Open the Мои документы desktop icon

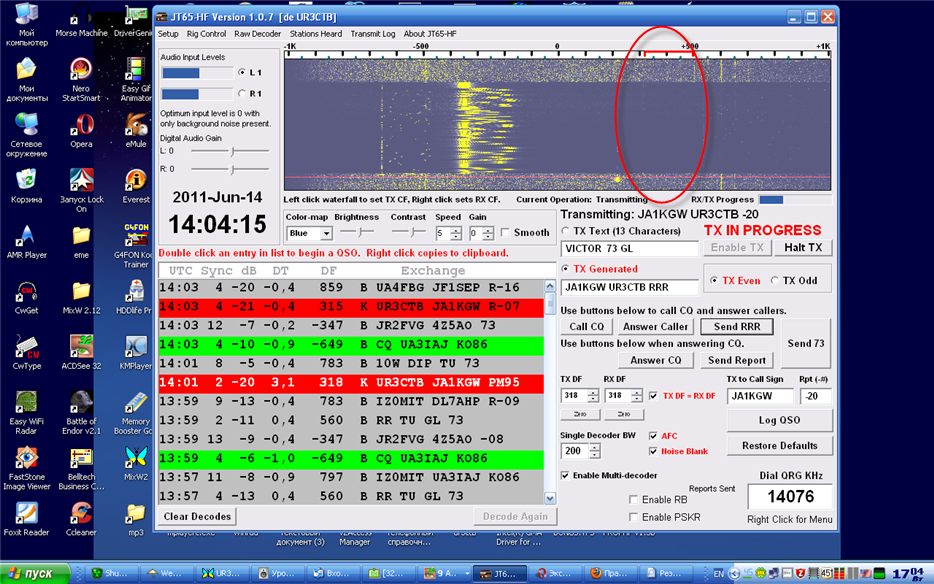click(x=26, y=79)
